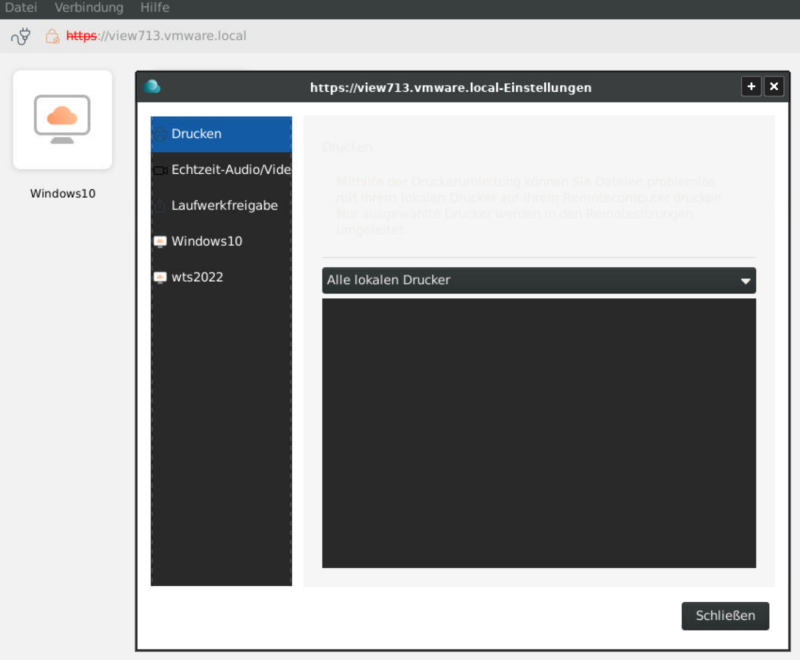This screenshot has width=800, height=660.
Task: Expand the Alle lokalen Drucker dropdown
Action: pyautogui.click(x=539, y=281)
